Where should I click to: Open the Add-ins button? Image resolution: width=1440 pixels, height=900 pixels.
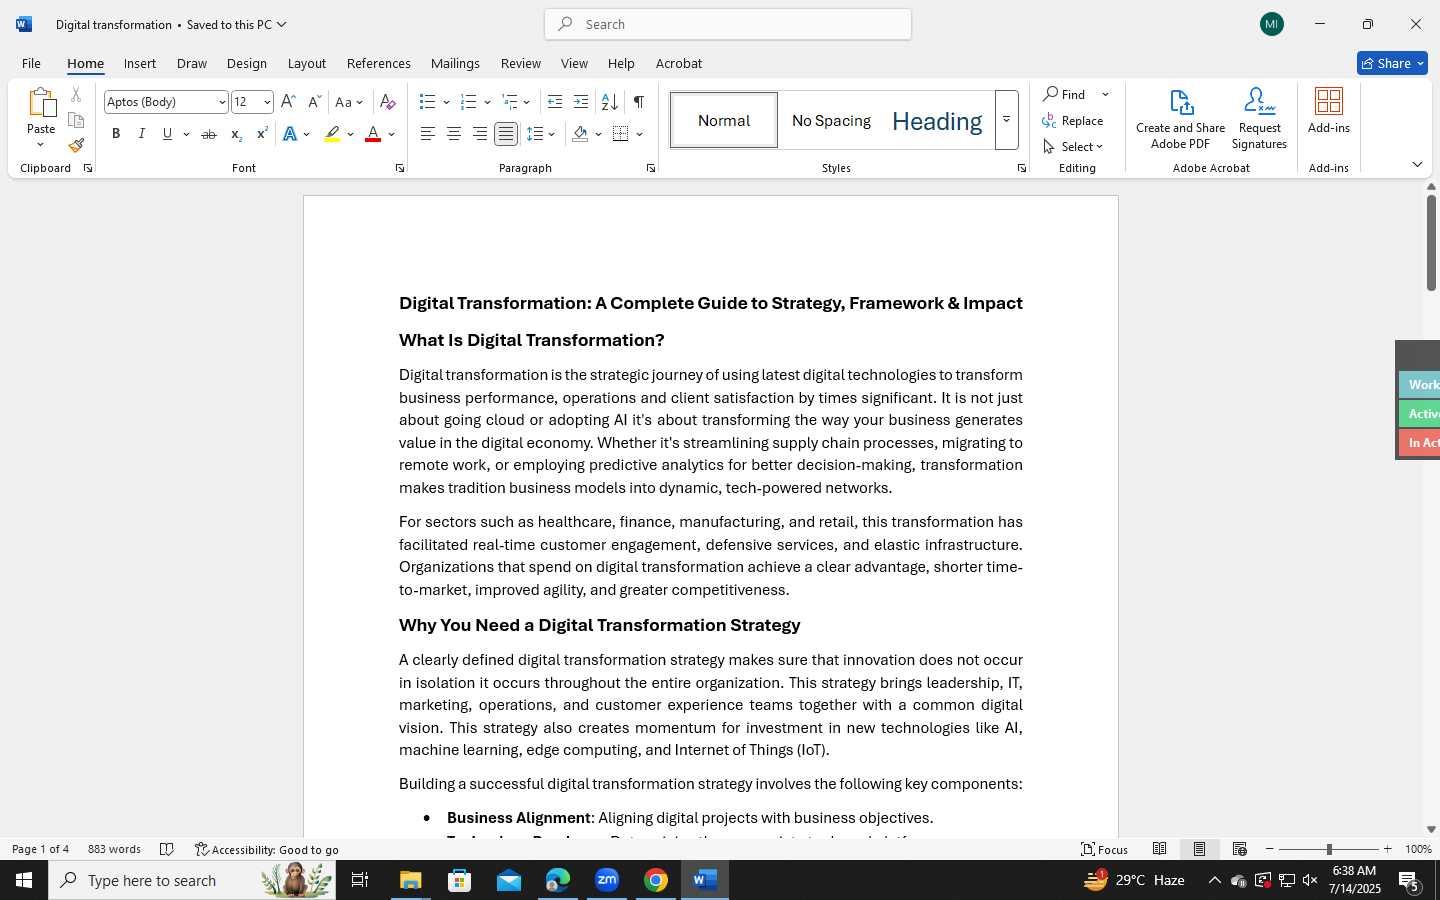pyautogui.click(x=1329, y=111)
